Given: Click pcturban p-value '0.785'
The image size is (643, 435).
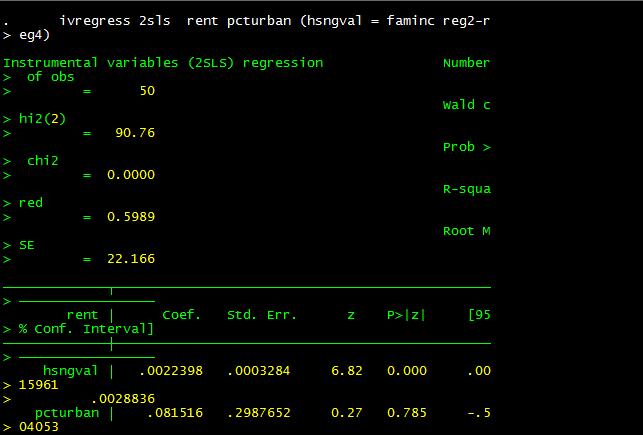Looking at the screenshot, I should click(x=407, y=412).
